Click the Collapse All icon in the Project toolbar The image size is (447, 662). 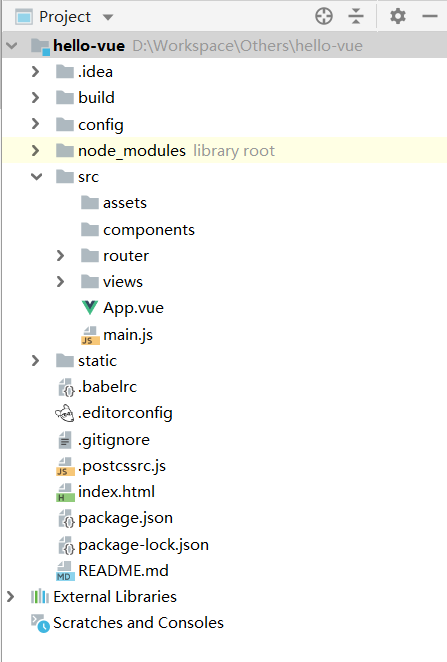click(356, 16)
